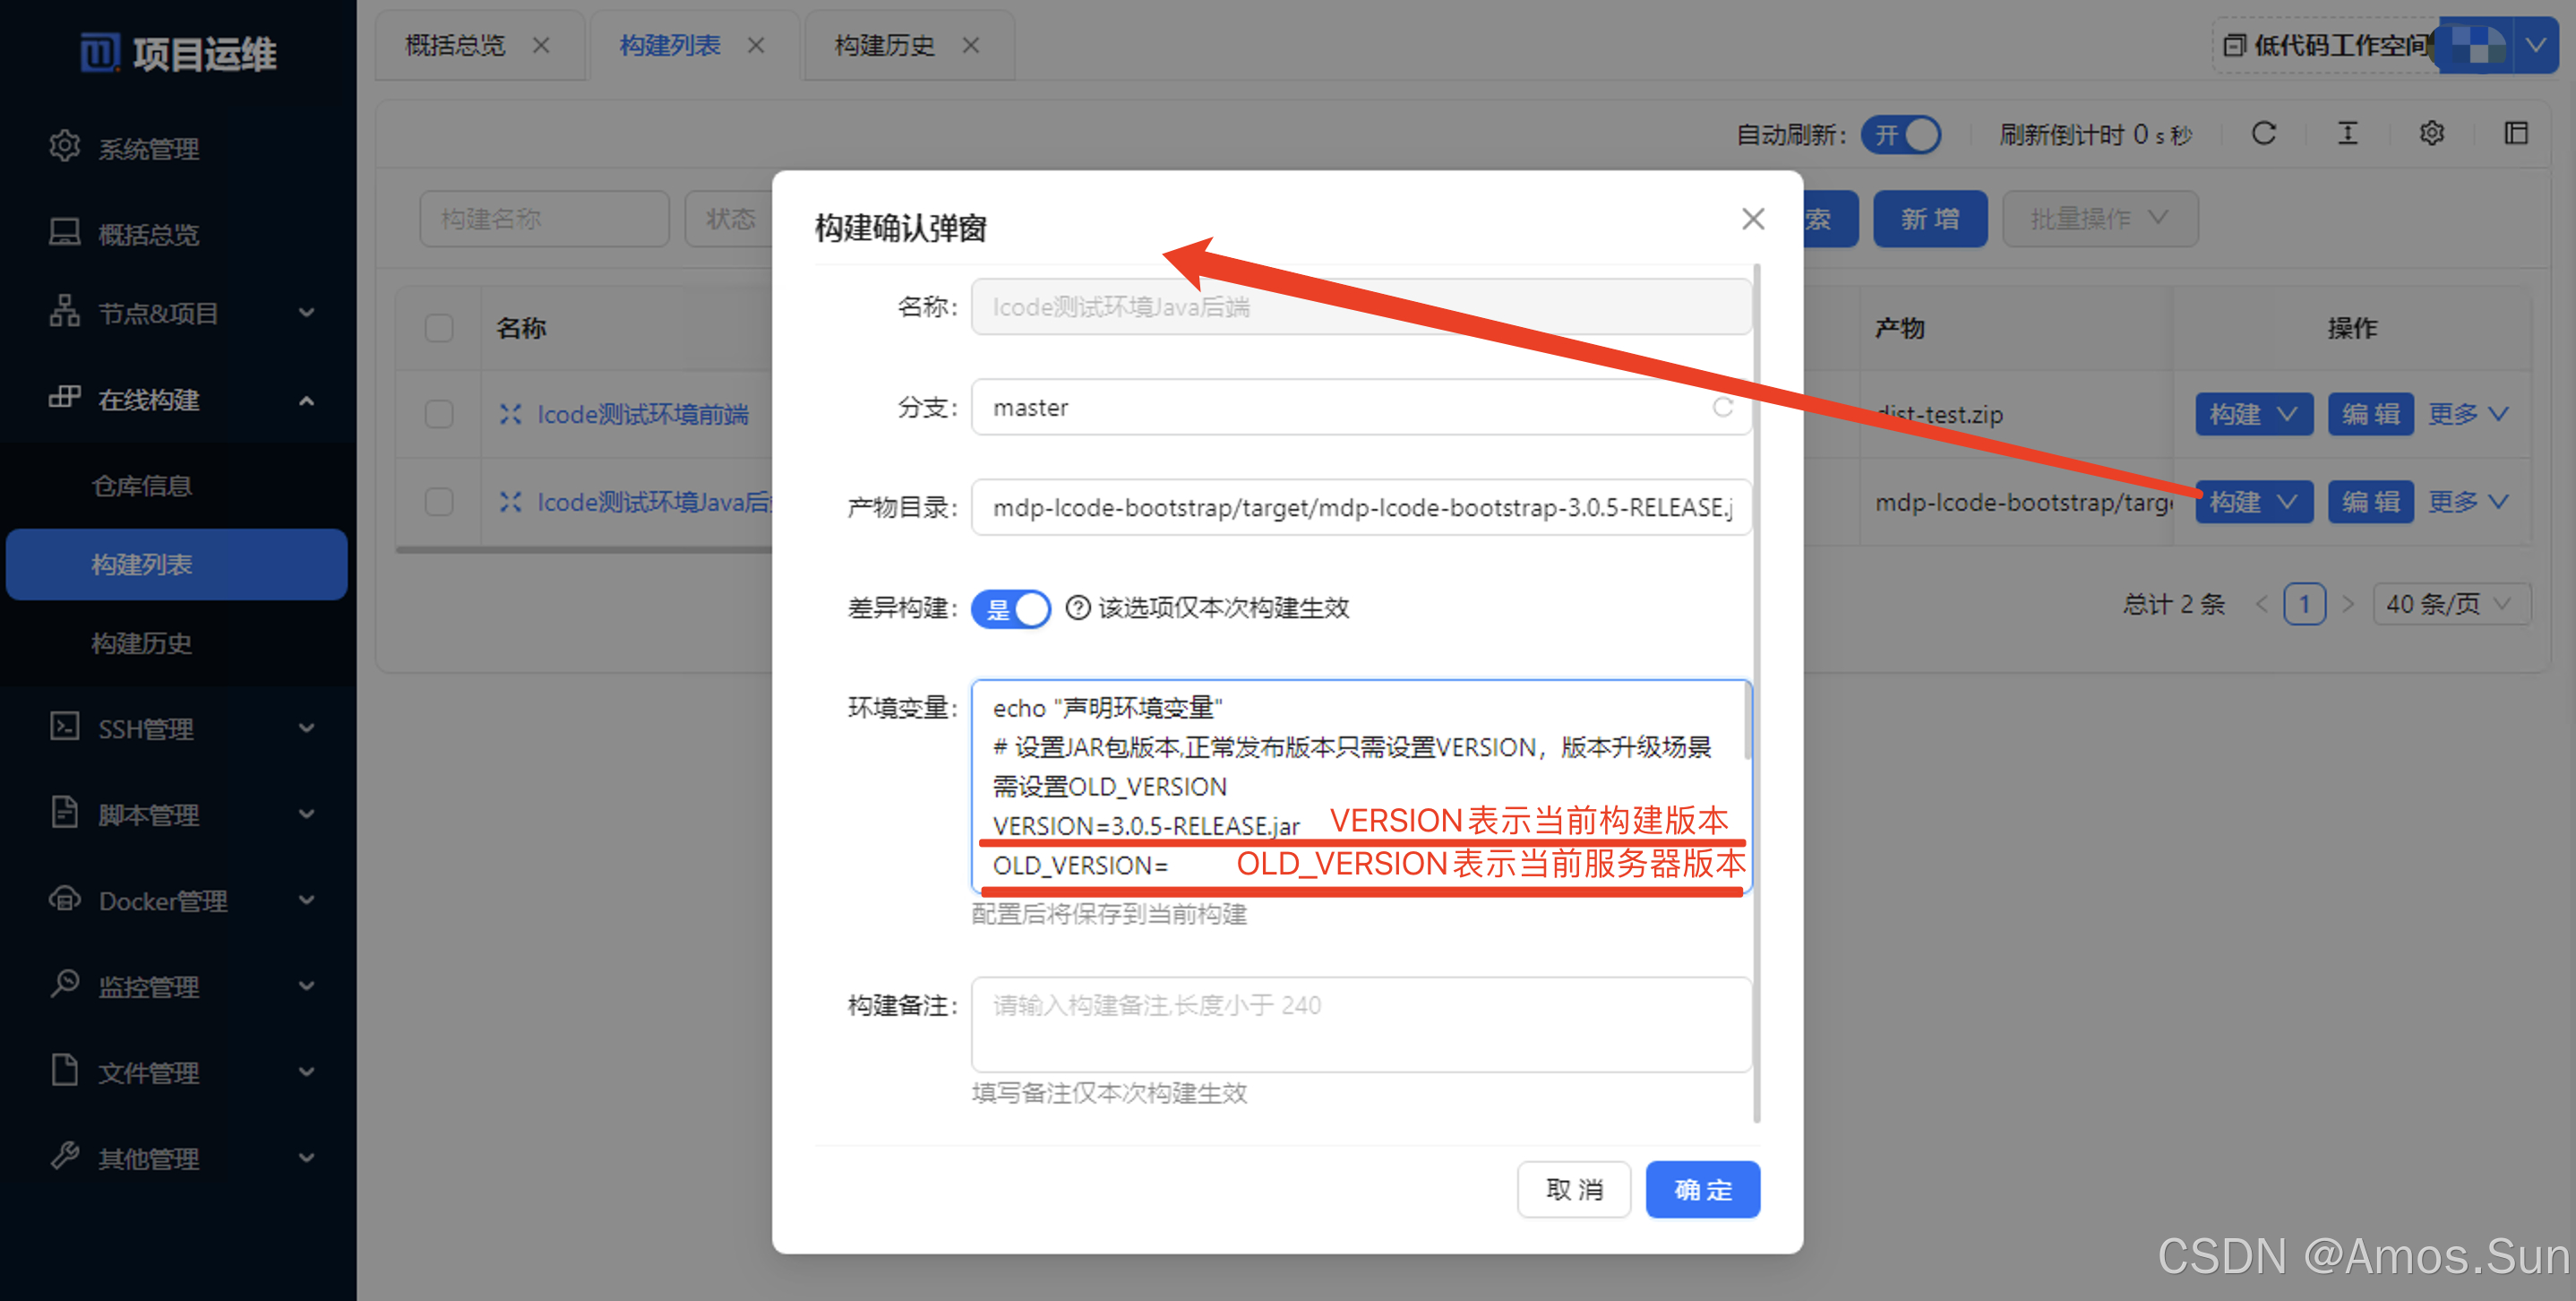Close the 构建确认弹窗 dialog with X
The image size is (2576, 1301).
point(1752,219)
